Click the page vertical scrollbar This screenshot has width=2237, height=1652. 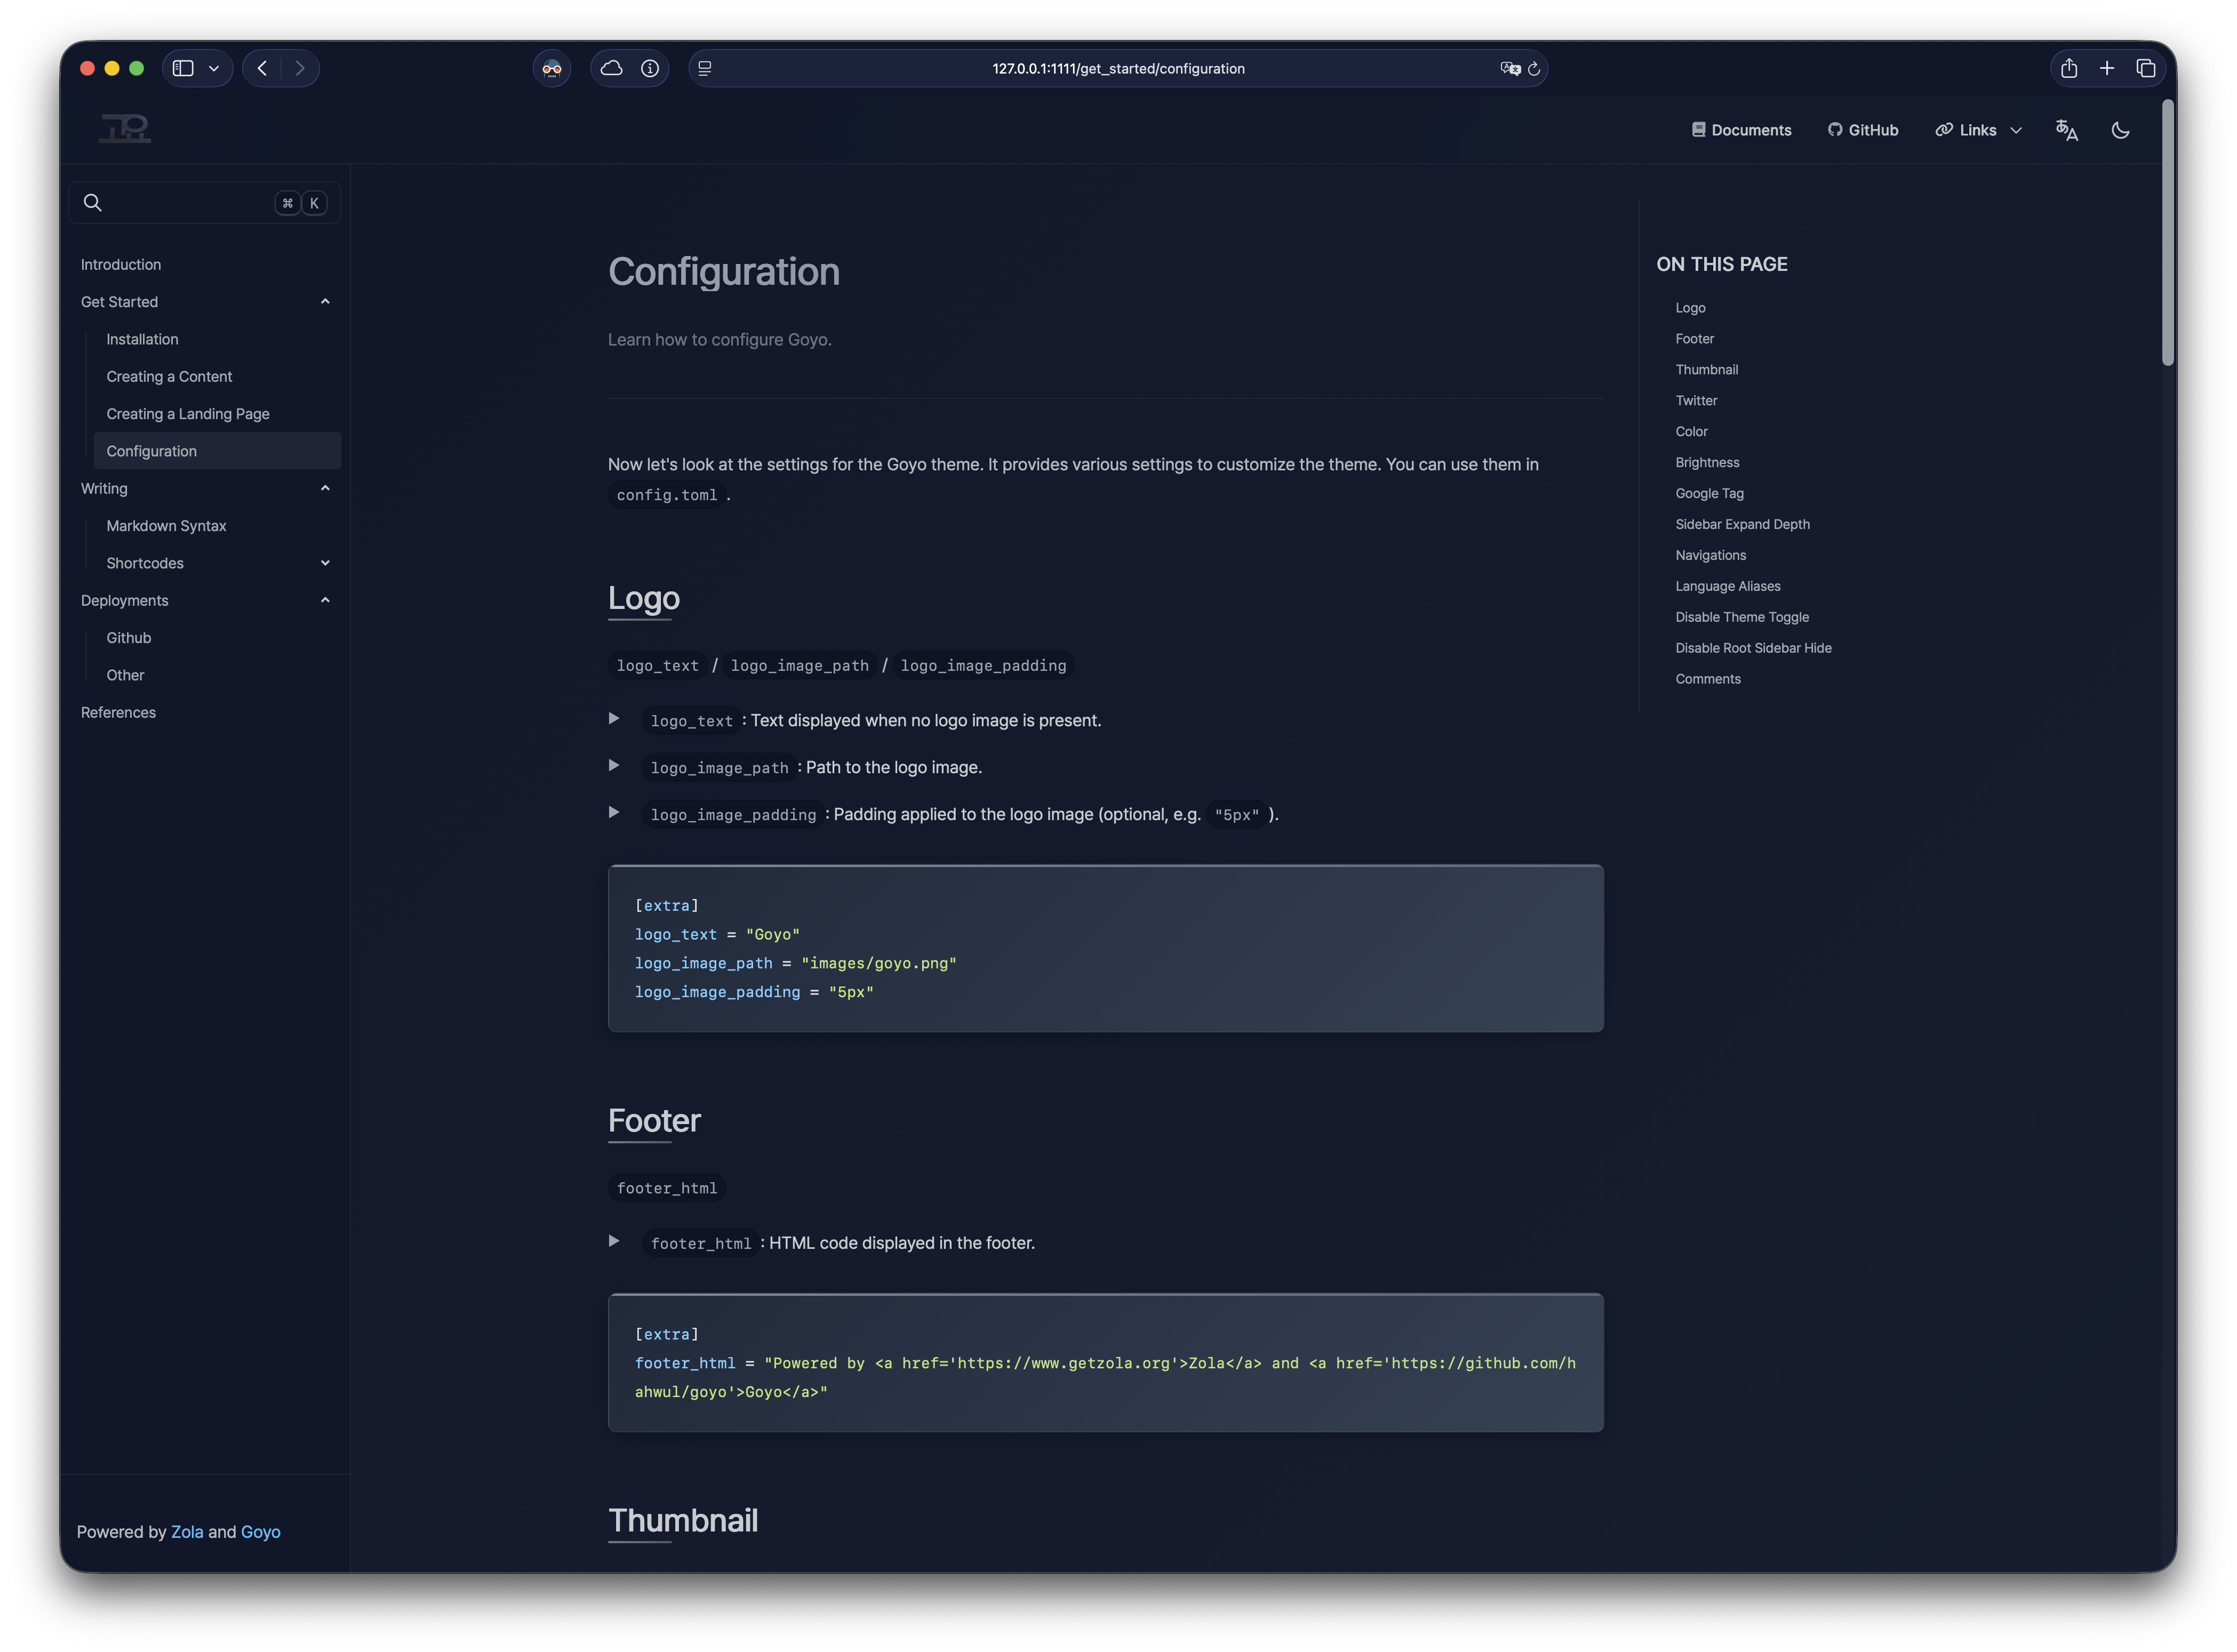click(2167, 232)
